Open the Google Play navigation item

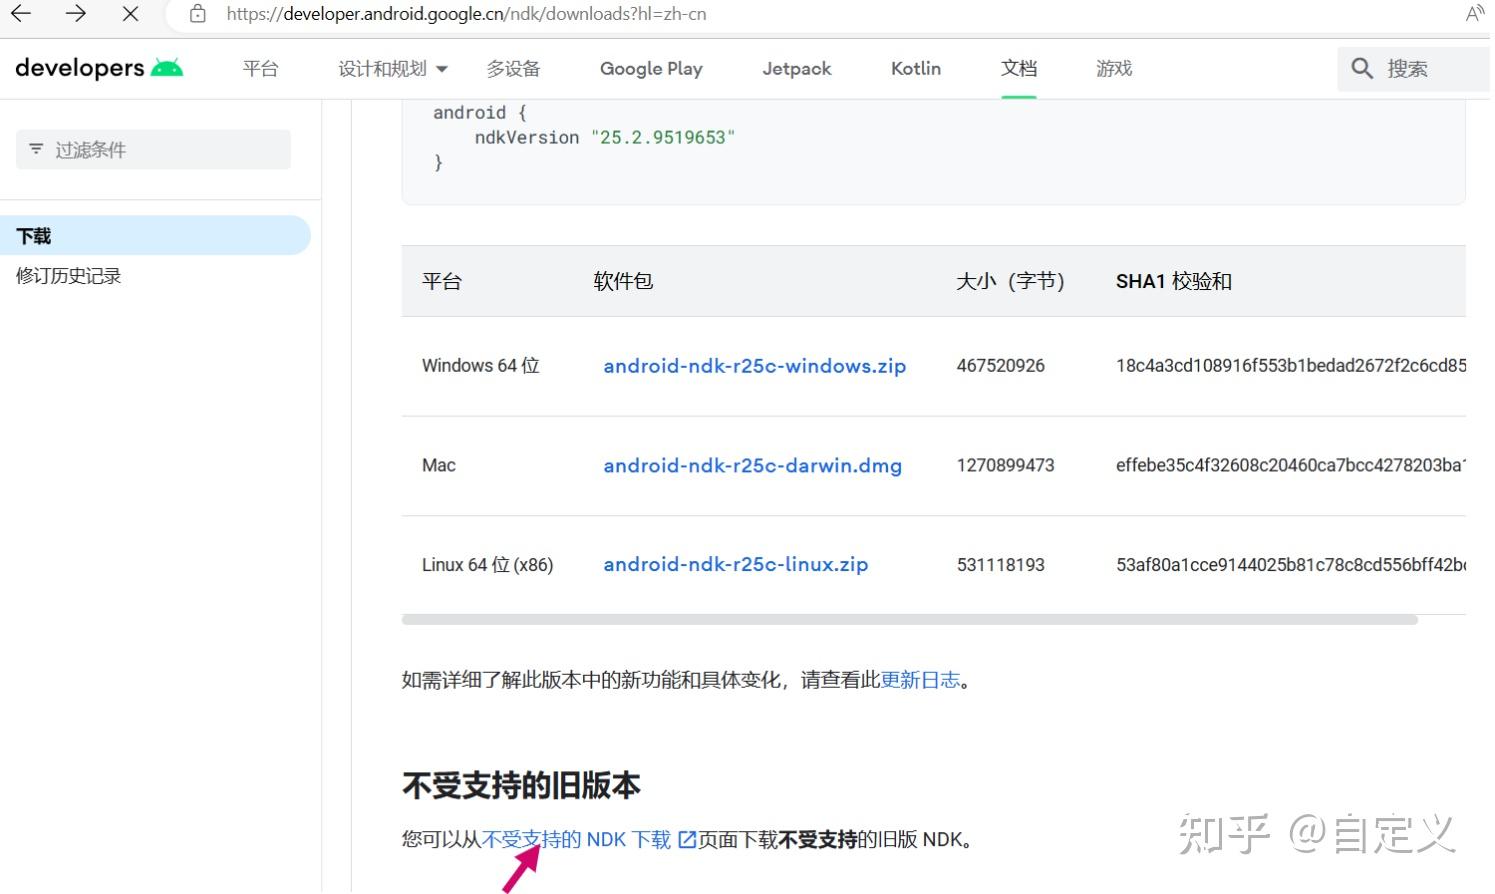coord(651,68)
